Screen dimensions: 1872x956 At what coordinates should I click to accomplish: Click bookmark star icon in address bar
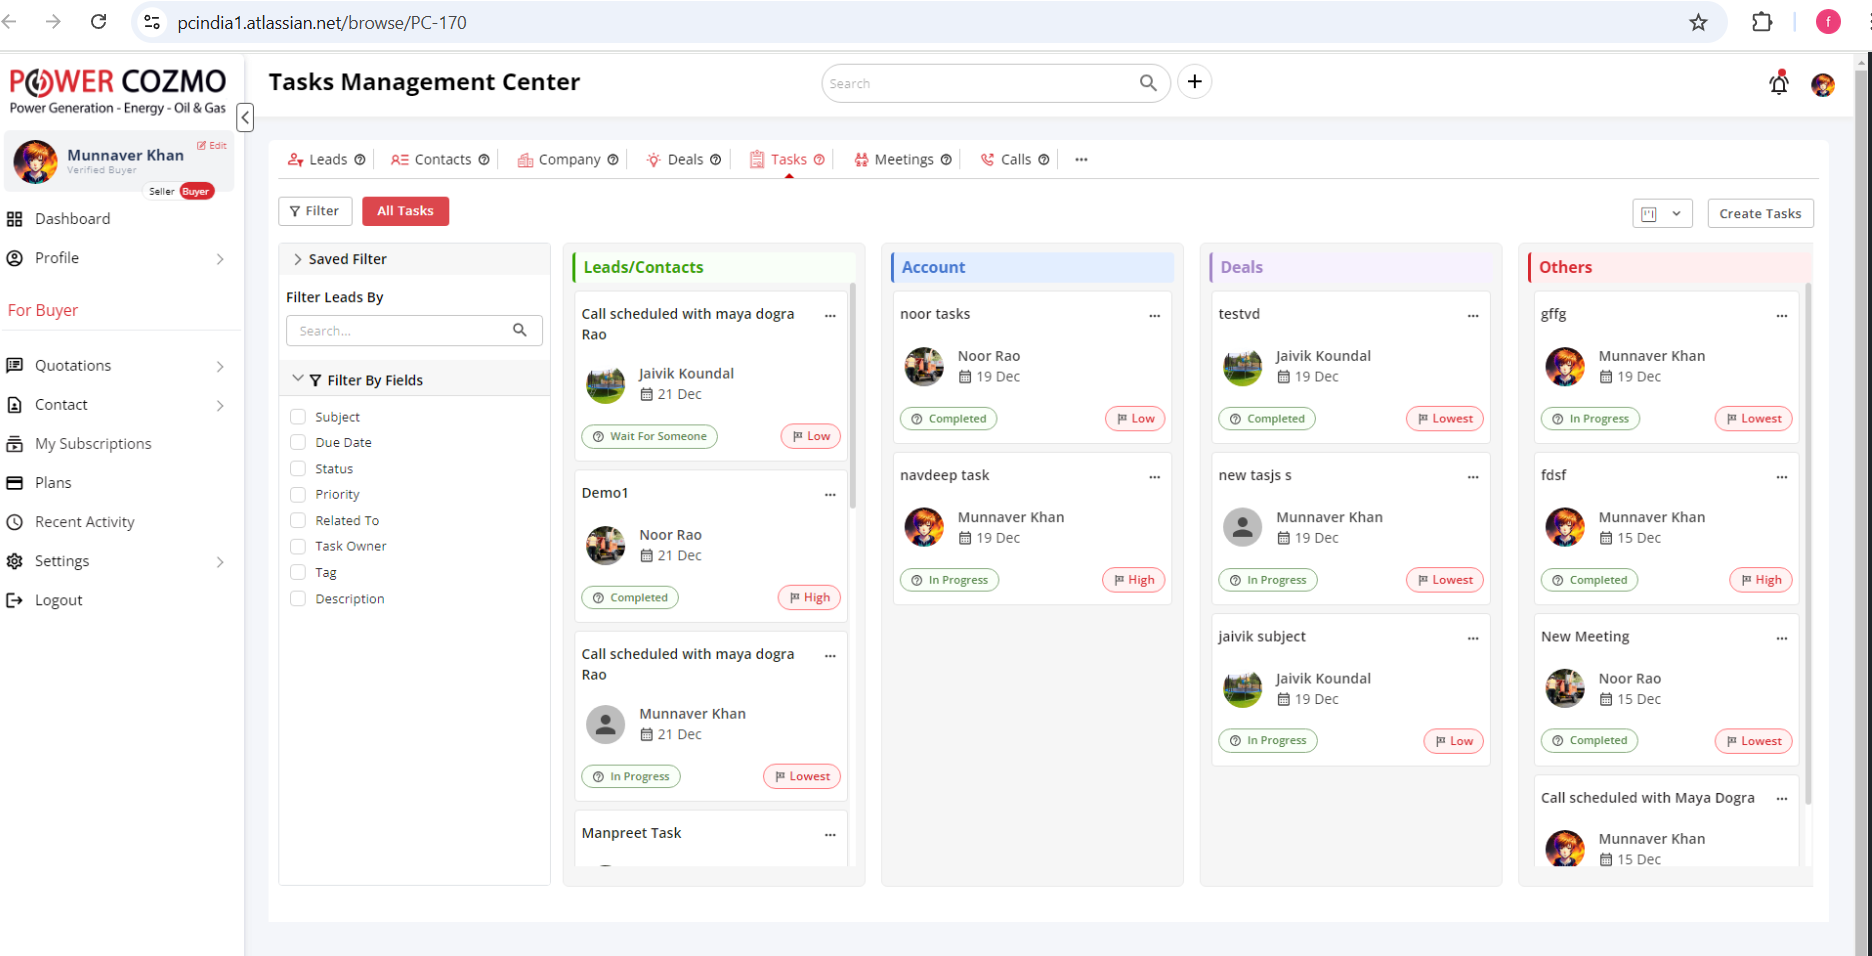click(1698, 22)
